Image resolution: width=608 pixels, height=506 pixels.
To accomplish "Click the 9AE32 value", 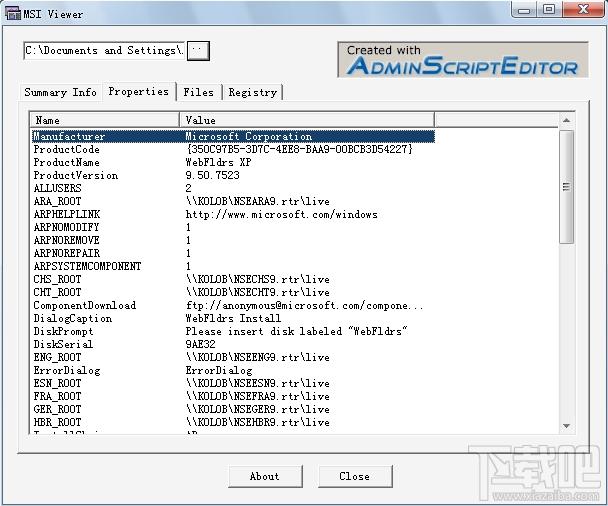I will 200,344.
